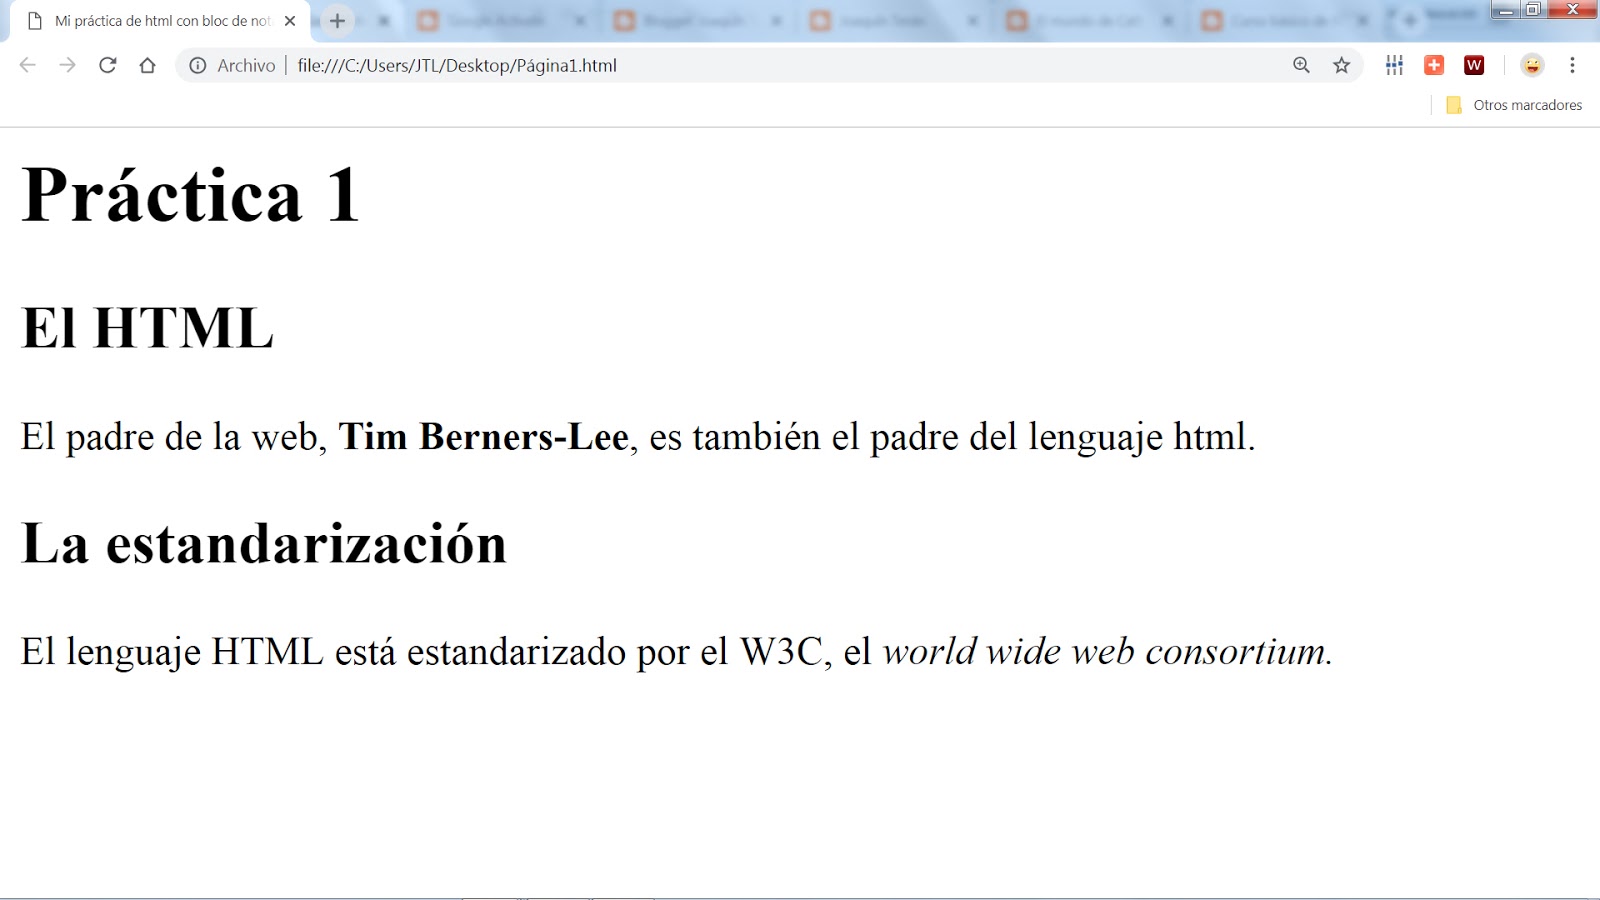Viewport: 1600px width, 900px height.
Task: Click the smiley face profile avatar
Action: pyautogui.click(x=1532, y=65)
